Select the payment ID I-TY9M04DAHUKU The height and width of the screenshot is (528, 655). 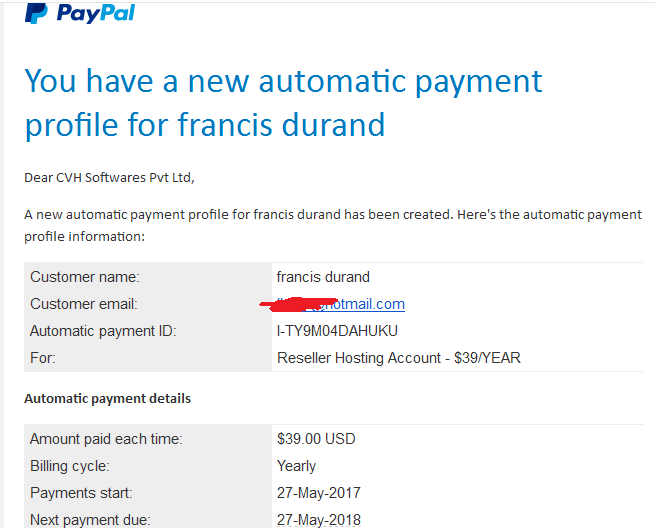pos(337,331)
